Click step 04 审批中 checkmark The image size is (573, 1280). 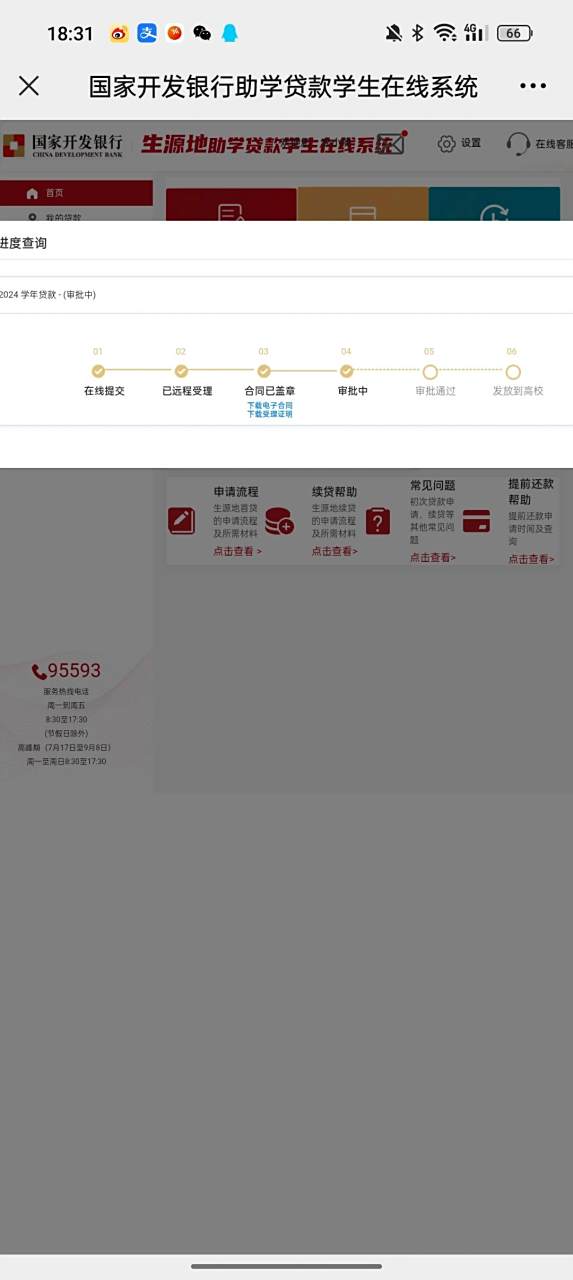347,371
